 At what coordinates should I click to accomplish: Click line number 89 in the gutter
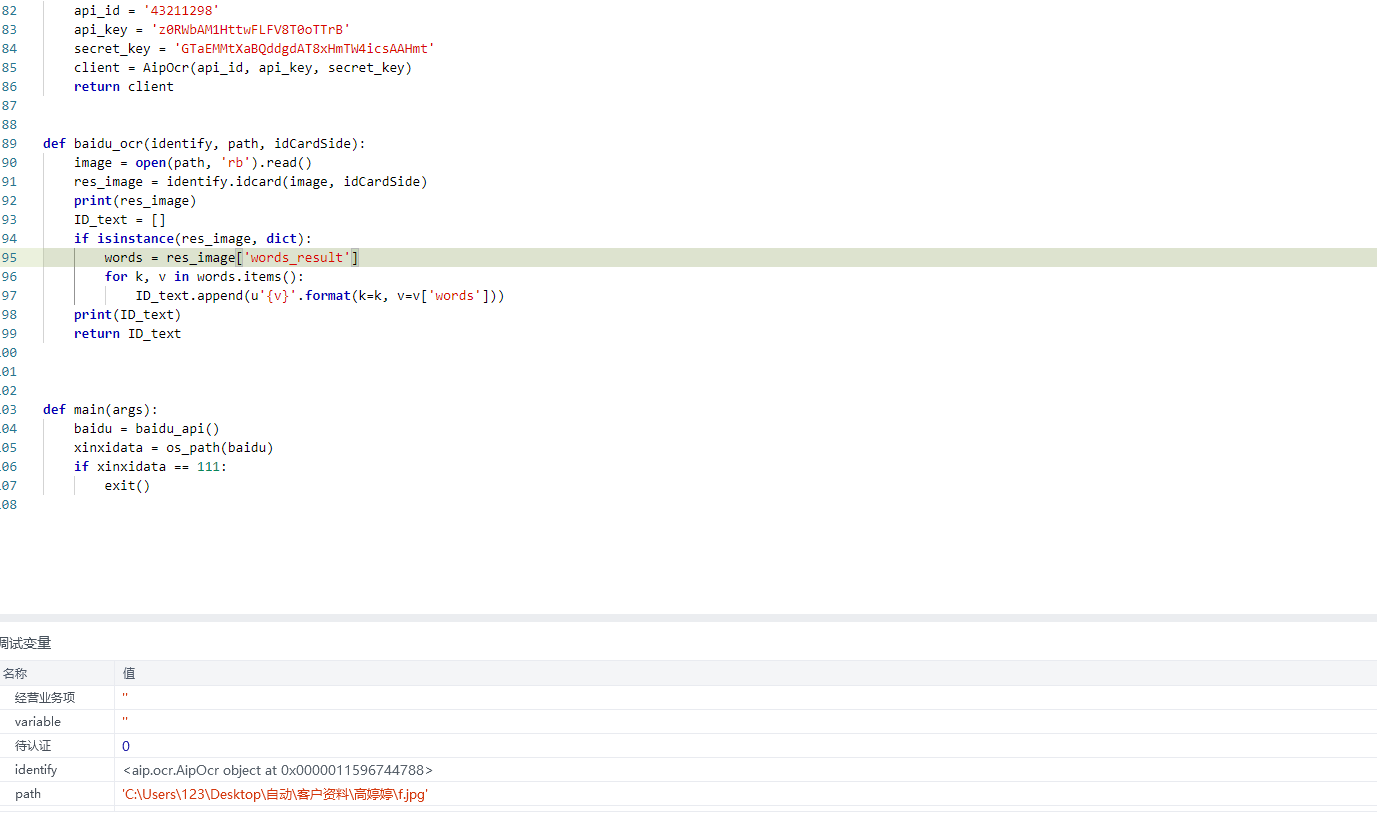tap(9, 143)
